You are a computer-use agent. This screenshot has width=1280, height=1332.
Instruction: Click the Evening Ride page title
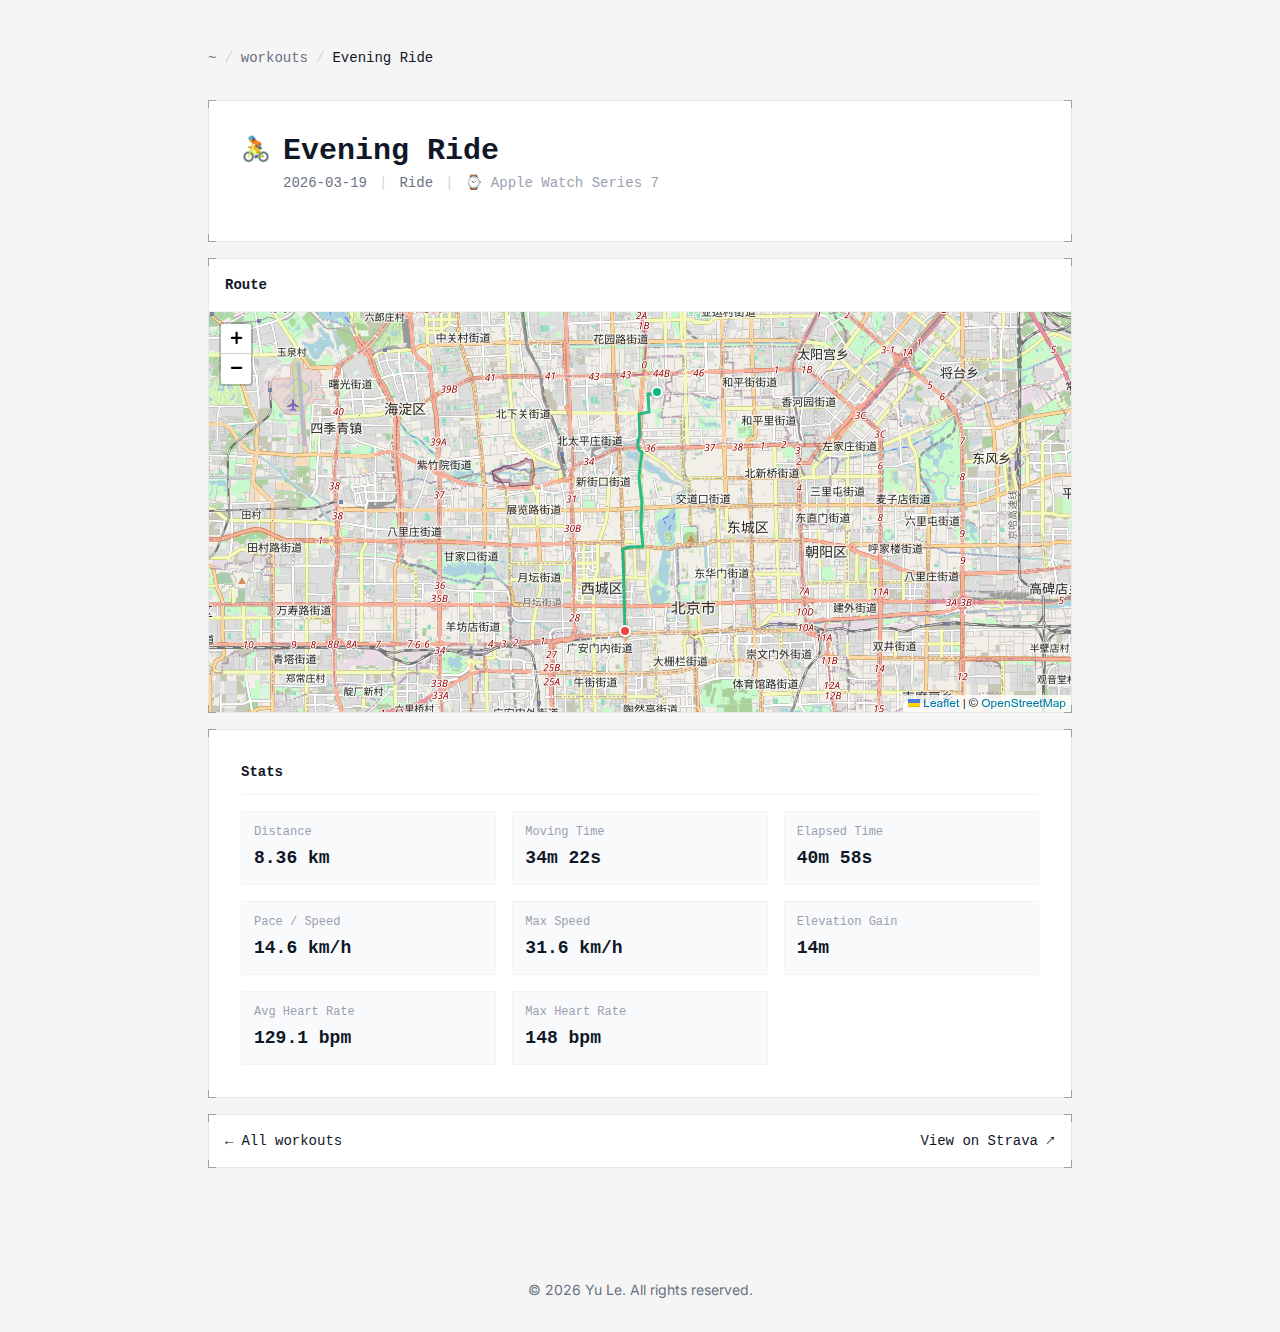[x=390, y=149]
